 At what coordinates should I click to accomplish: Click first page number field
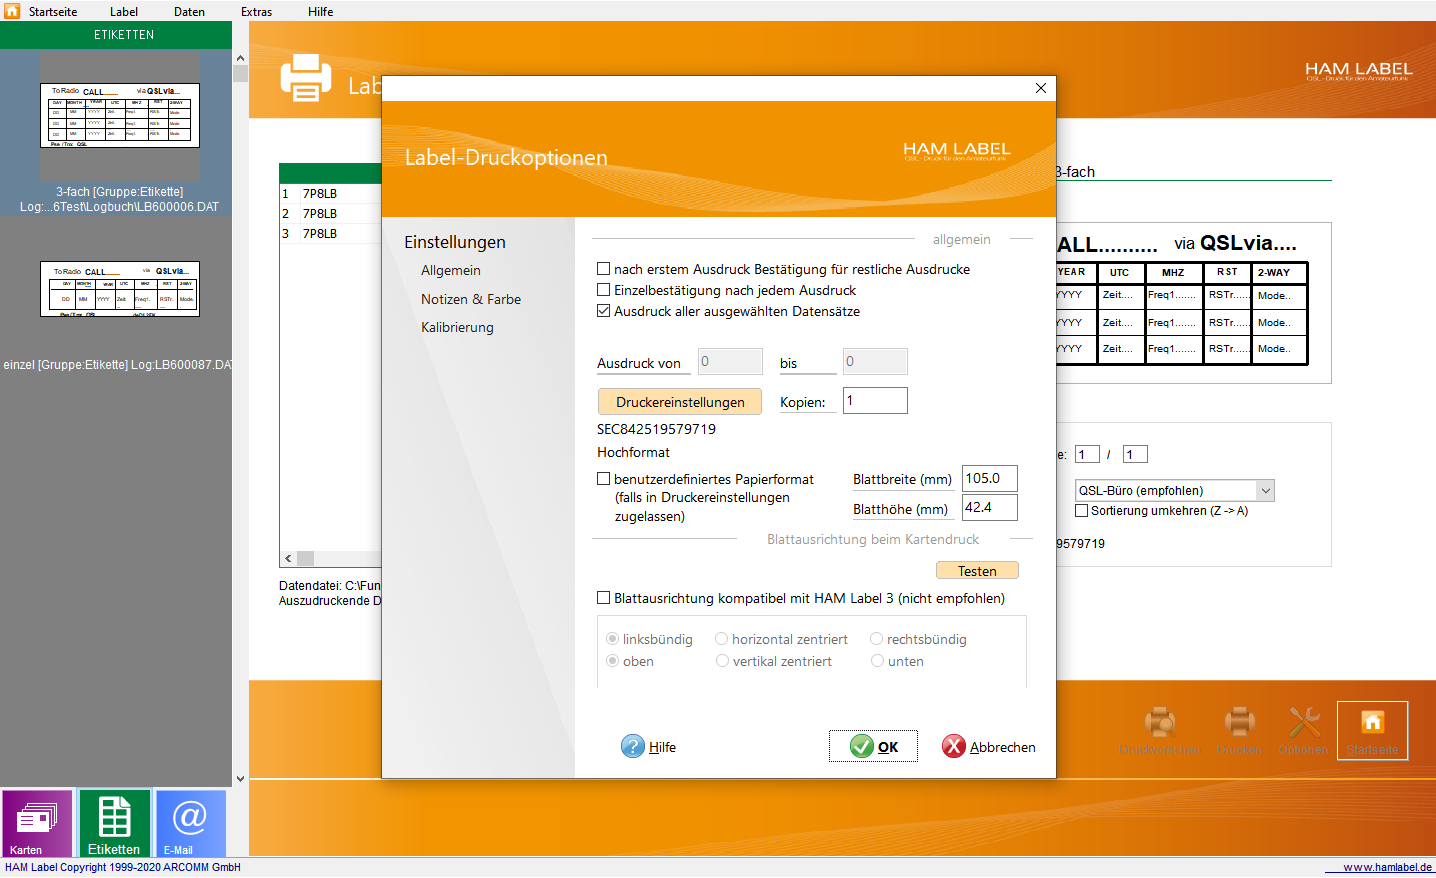(x=1087, y=454)
